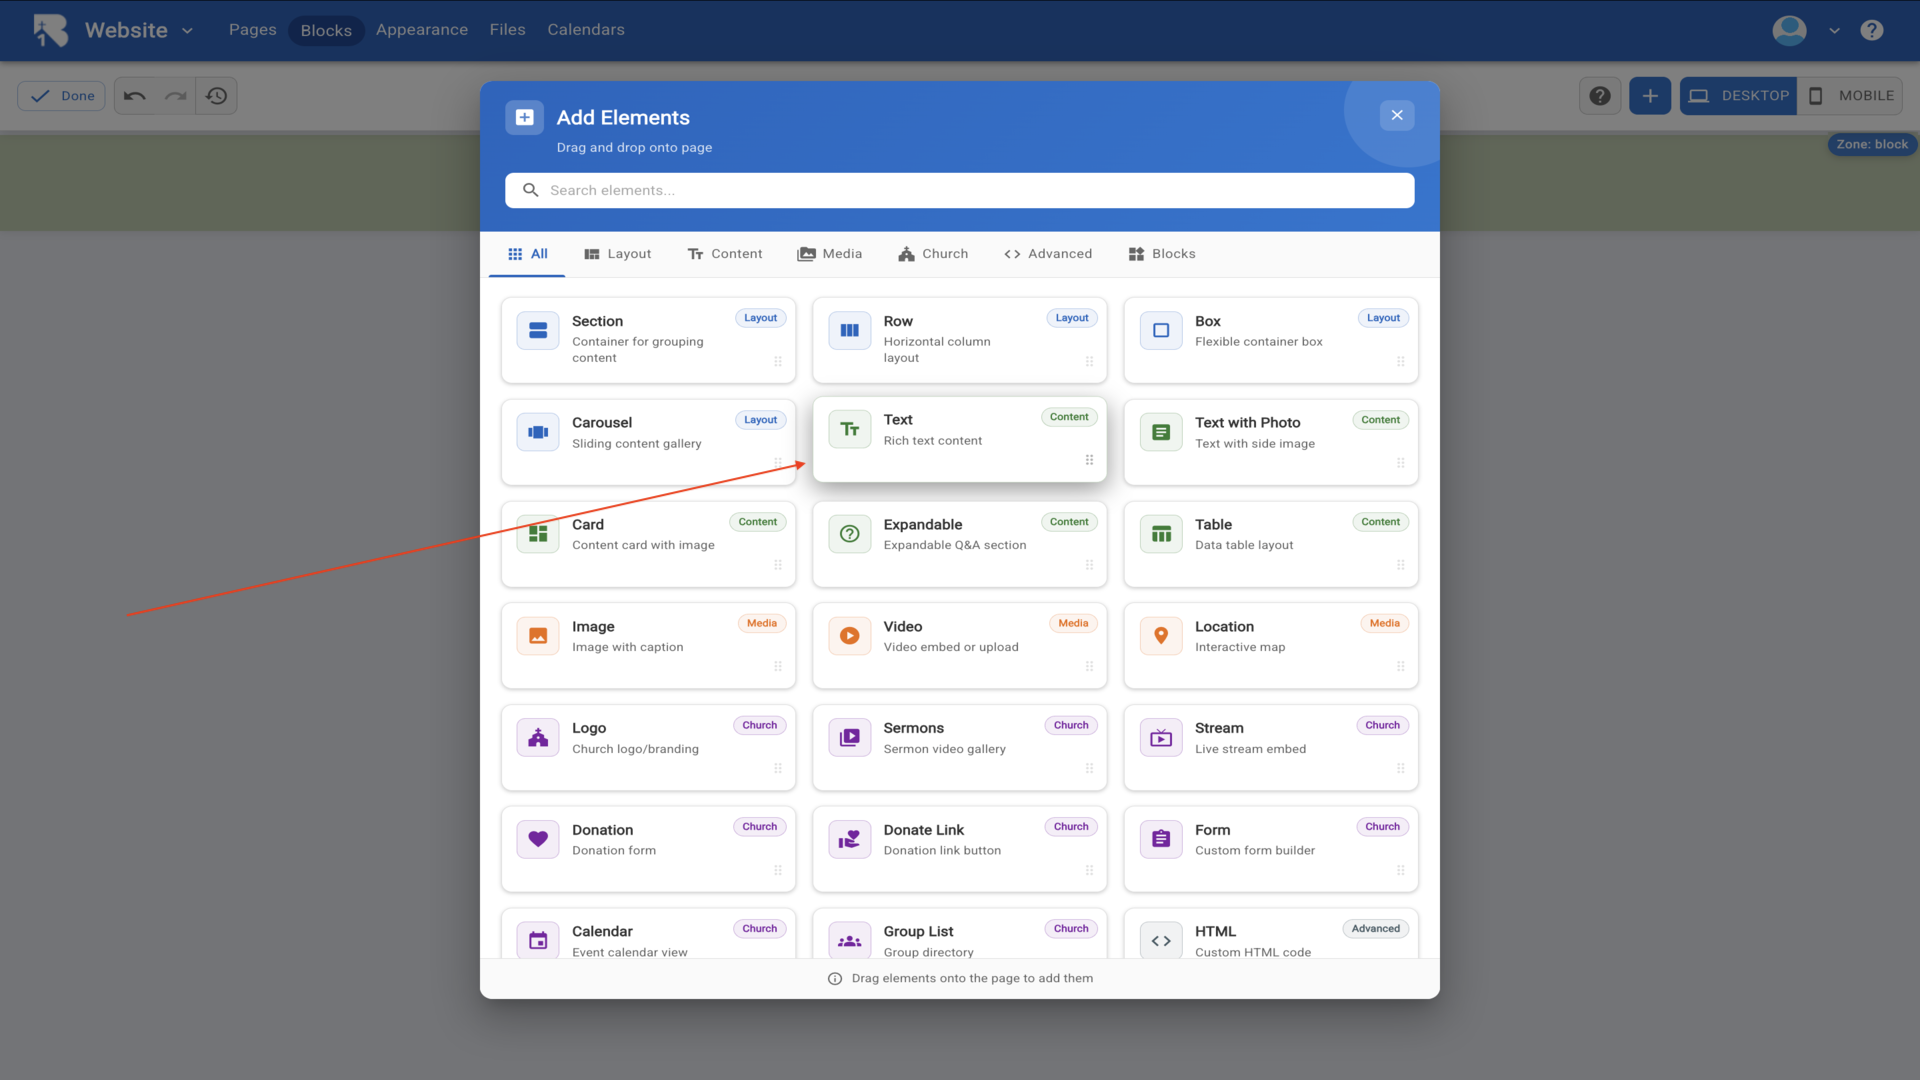
Task: Click the Section element icon
Action: click(538, 330)
